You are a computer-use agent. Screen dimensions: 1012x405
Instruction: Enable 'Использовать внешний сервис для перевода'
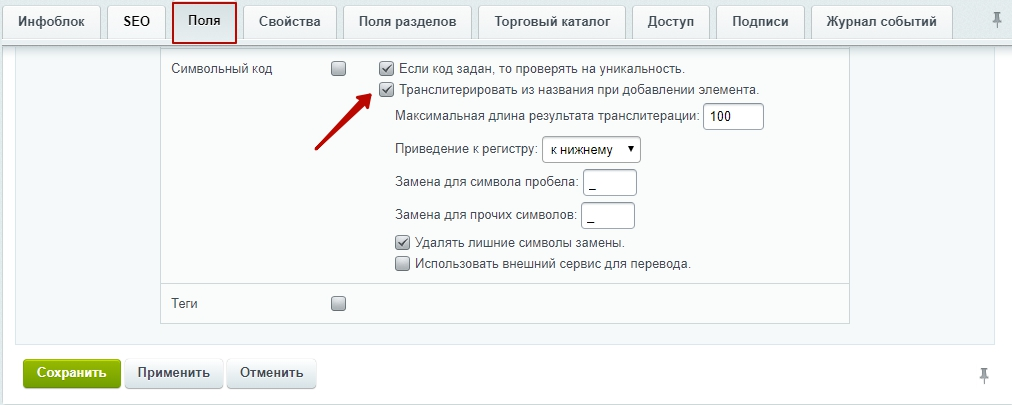[402, 264]
